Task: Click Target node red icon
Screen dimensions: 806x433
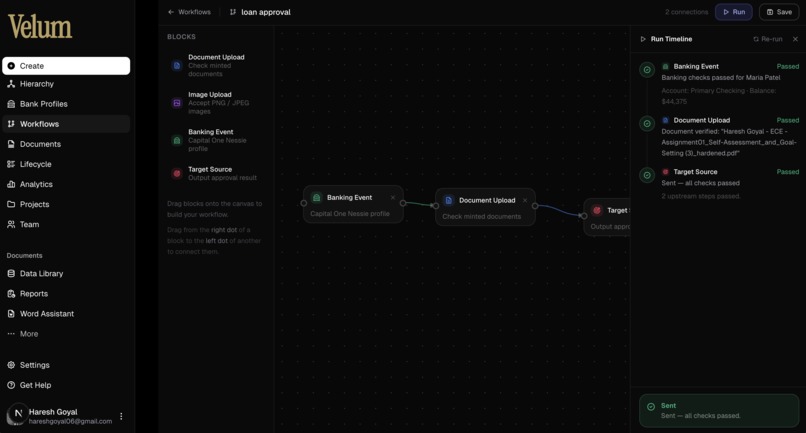Action: 597,210
